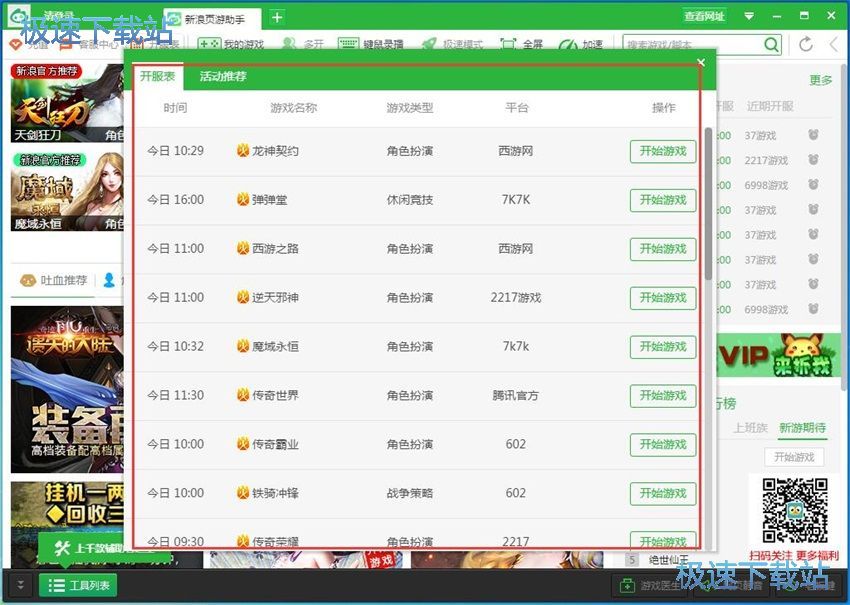Open the title bar dropdown menu triangle
The width and height of the screenshot is (850, 605).
[749, 16]
